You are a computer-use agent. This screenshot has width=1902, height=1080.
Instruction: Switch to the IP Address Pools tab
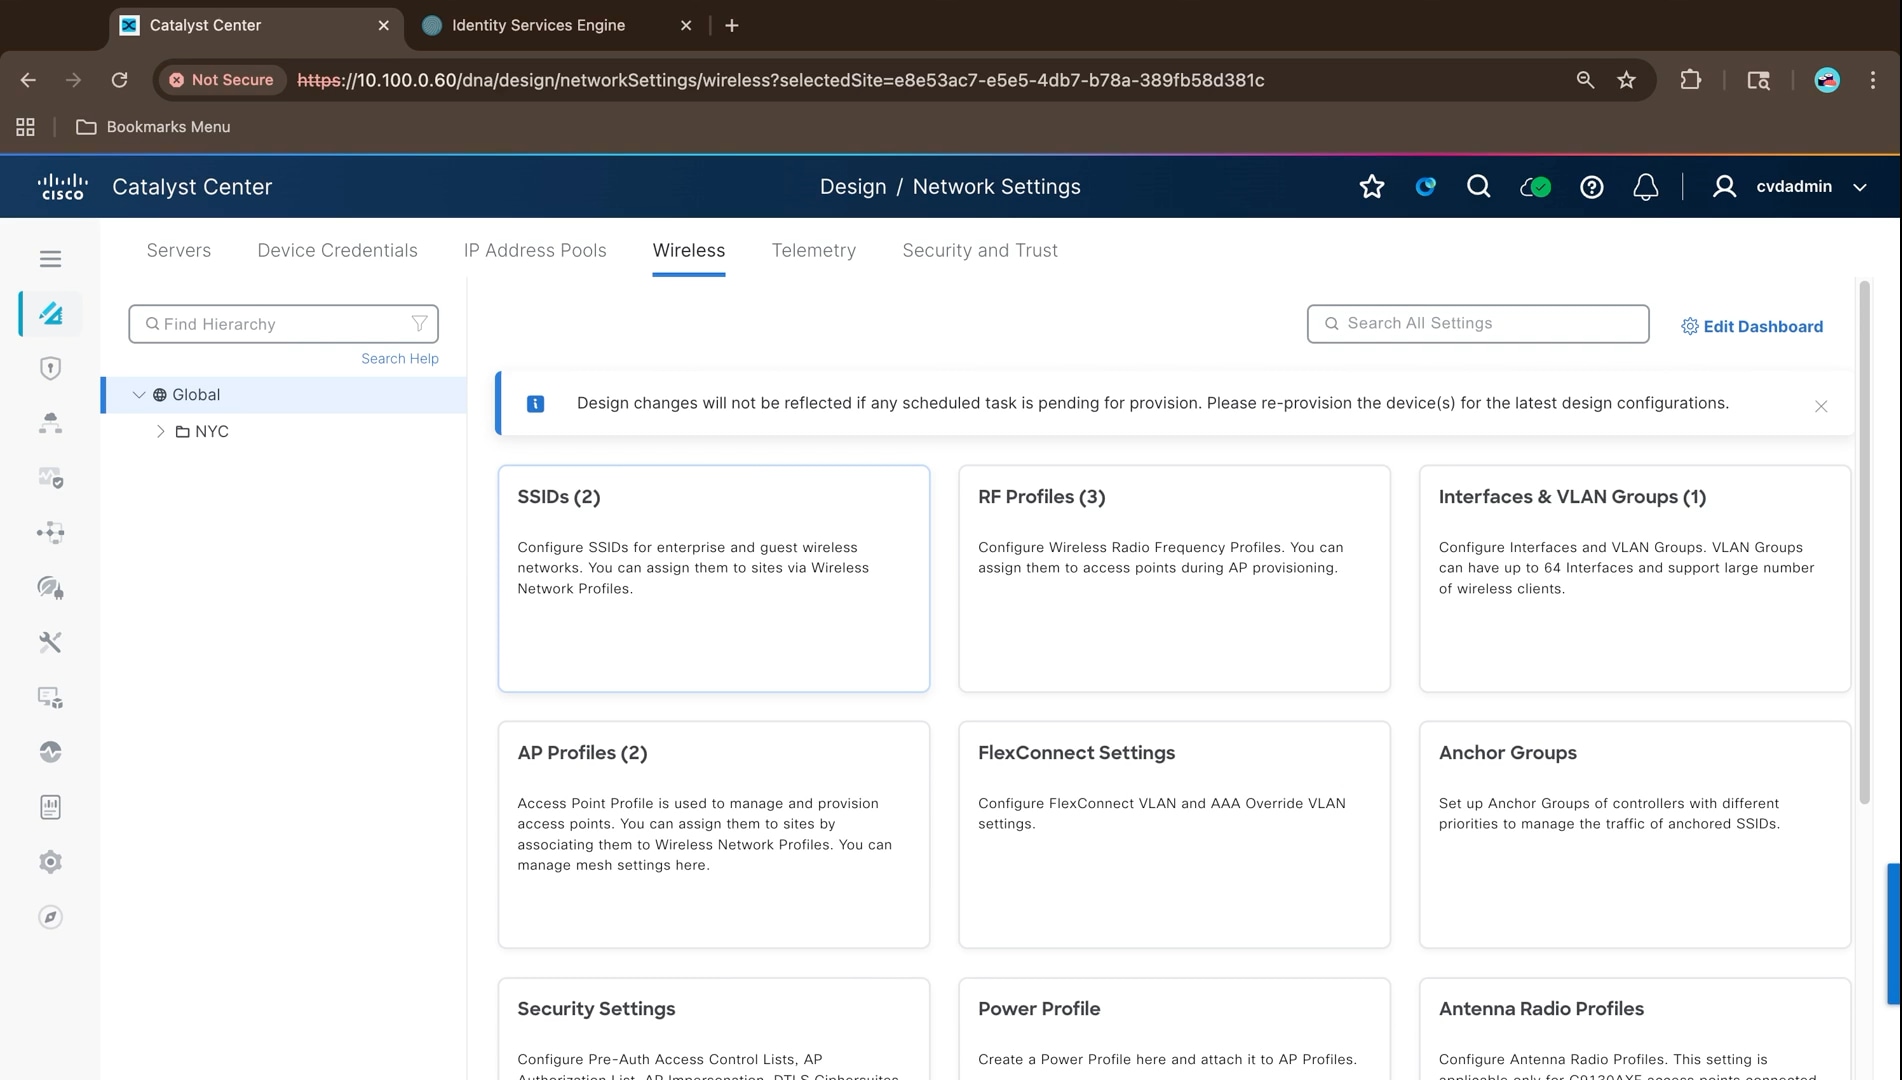tap(535, 251)
